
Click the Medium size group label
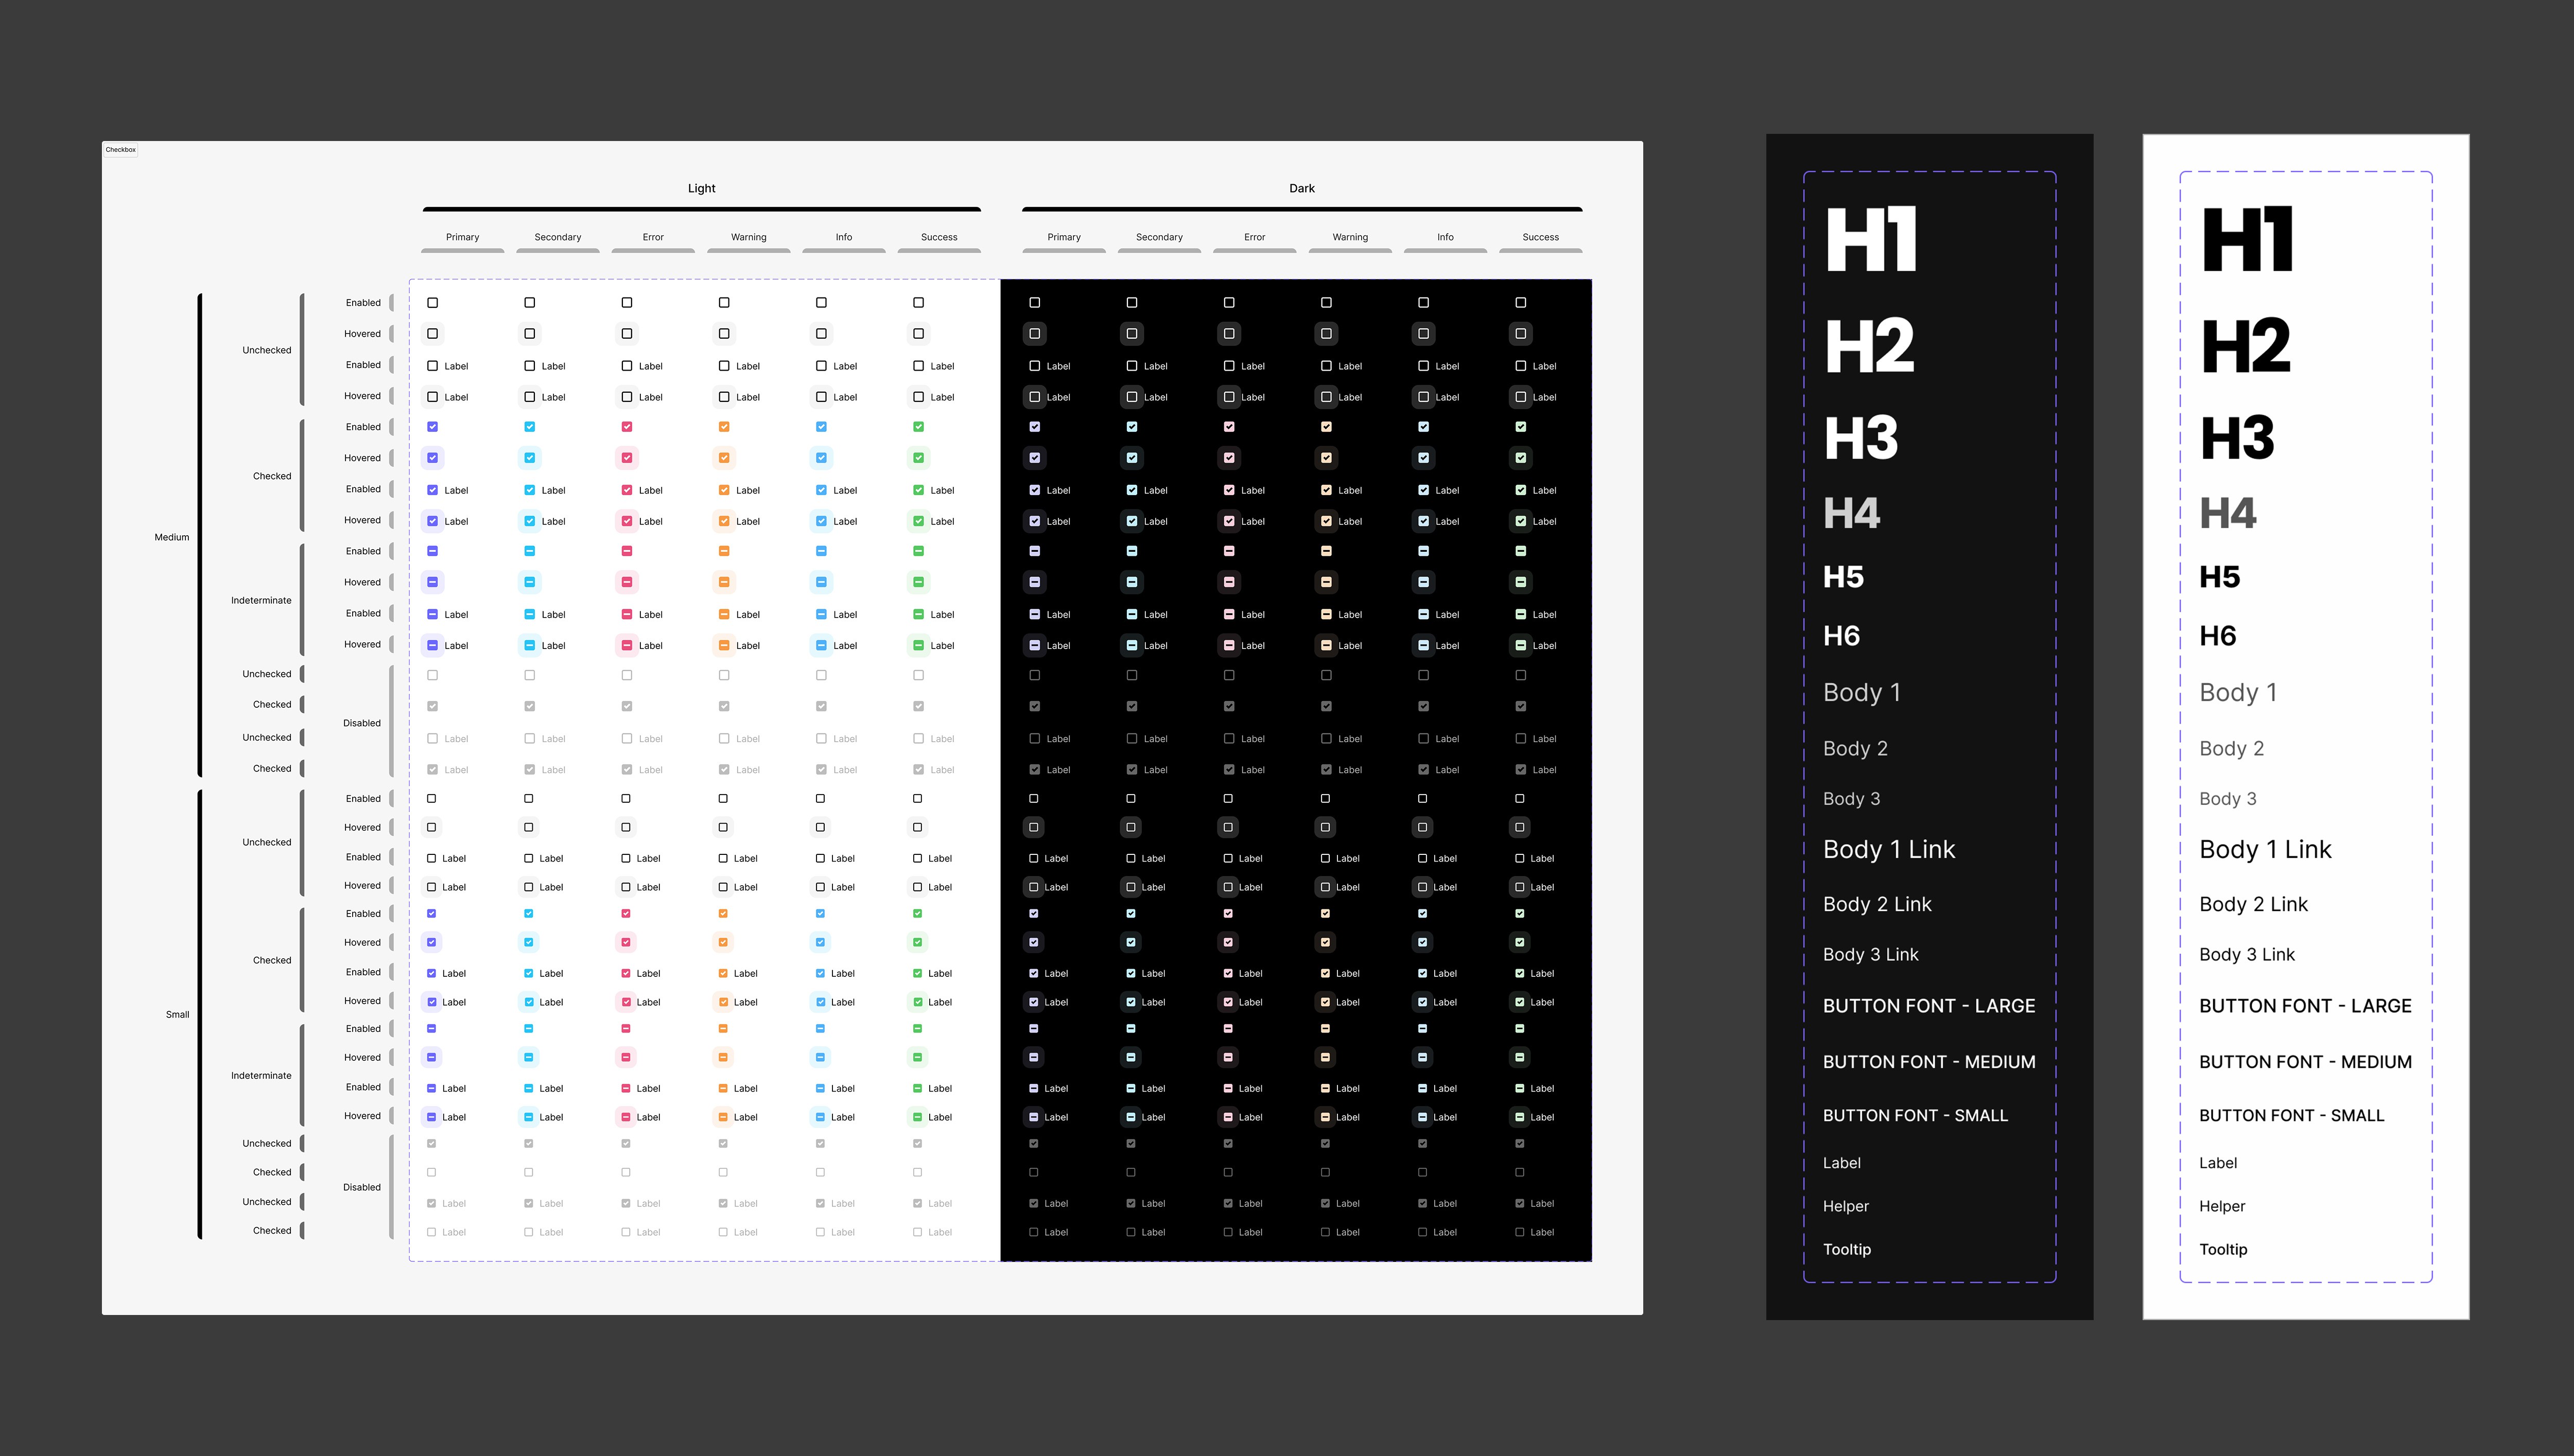click(171, 537)
